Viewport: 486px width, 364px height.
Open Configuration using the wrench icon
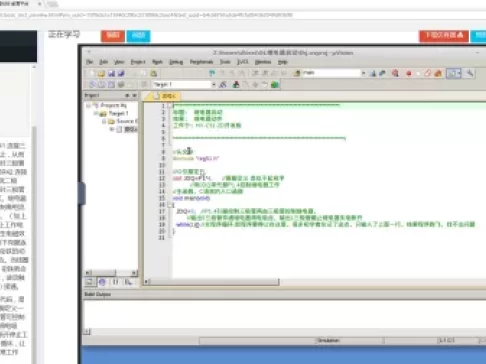coord(470,73)
